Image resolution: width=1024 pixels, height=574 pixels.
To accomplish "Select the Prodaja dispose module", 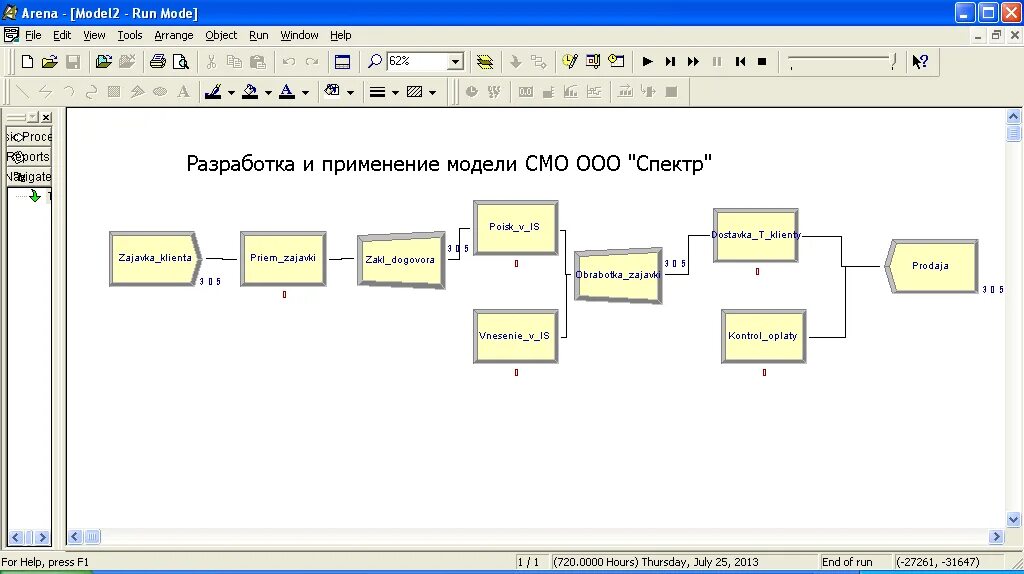I will pos(931,266).
